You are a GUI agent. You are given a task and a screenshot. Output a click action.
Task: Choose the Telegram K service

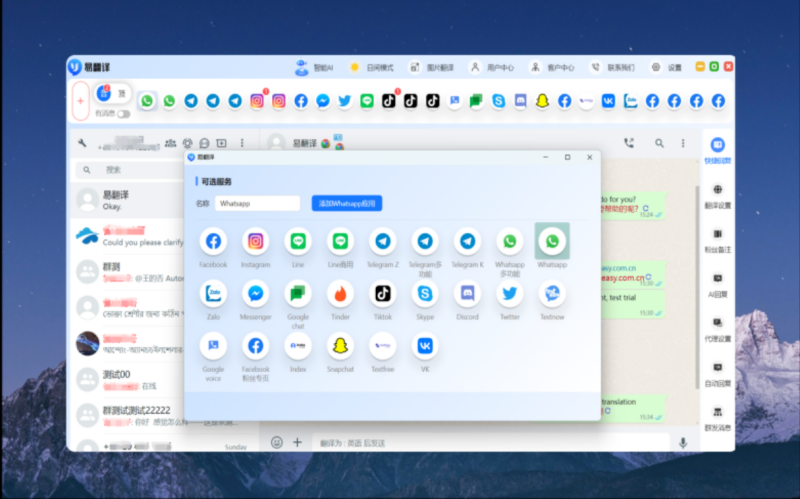[x=467, y=242]
